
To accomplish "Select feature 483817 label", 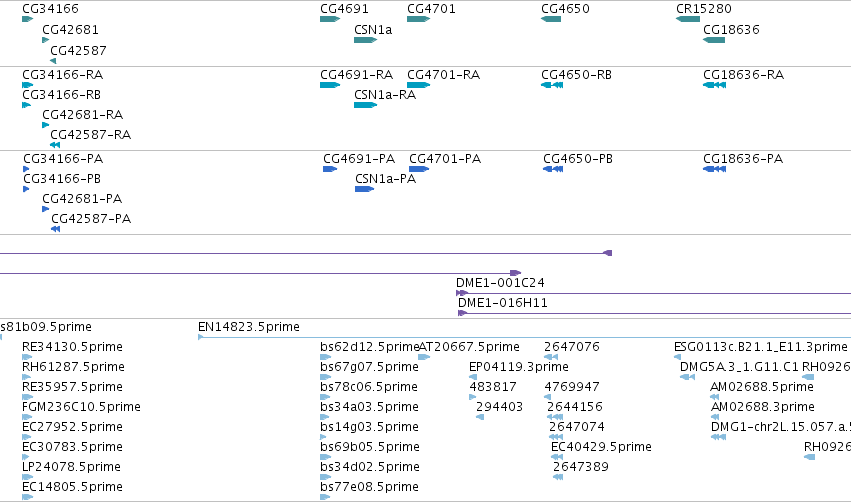I will (x=493, y=387).
